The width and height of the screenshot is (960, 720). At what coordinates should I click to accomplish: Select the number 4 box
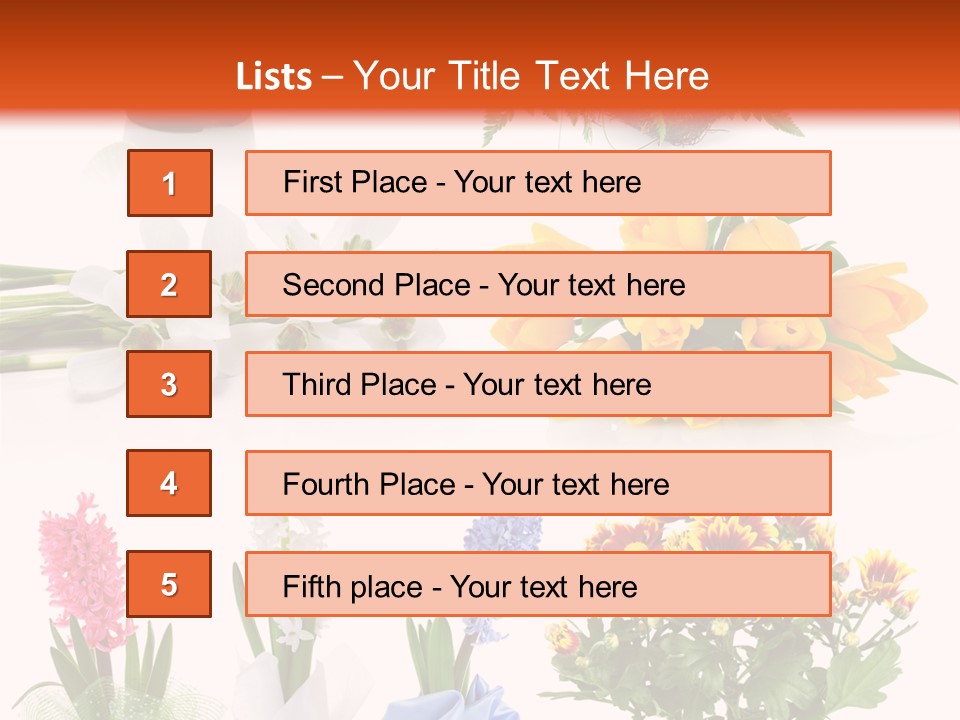point(169,483)
